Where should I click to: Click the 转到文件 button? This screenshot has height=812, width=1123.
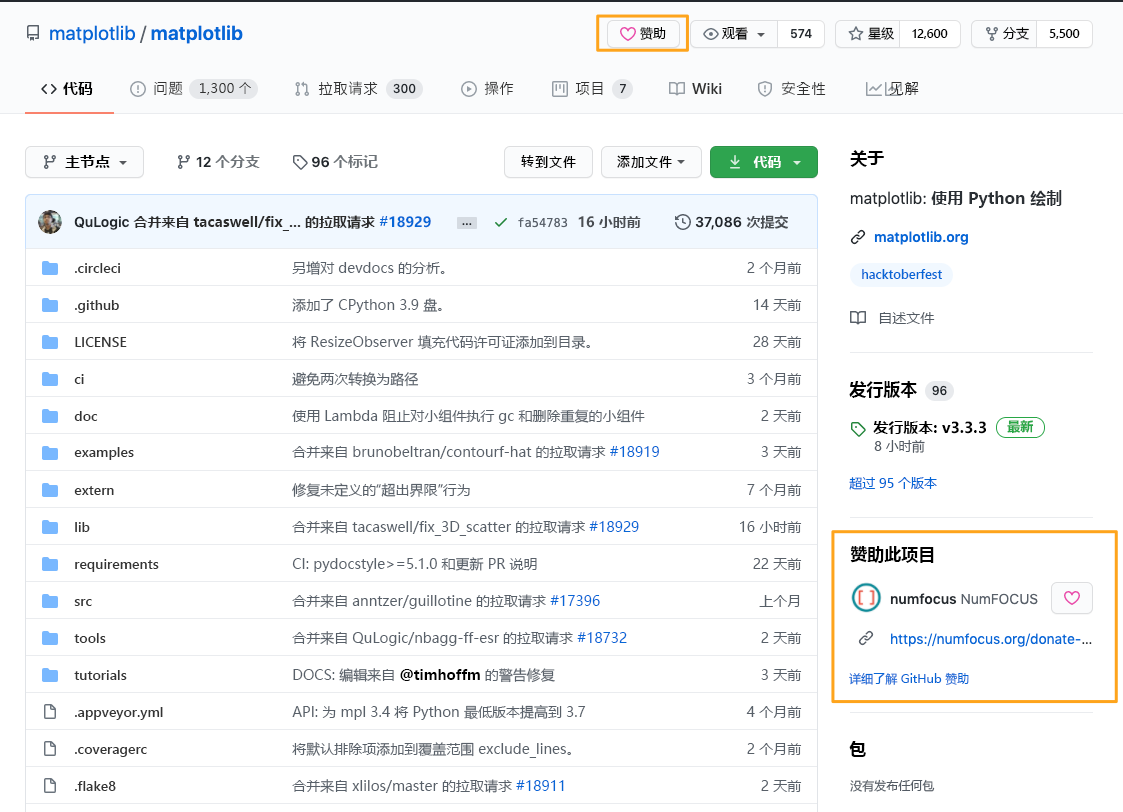pos(548,161)
